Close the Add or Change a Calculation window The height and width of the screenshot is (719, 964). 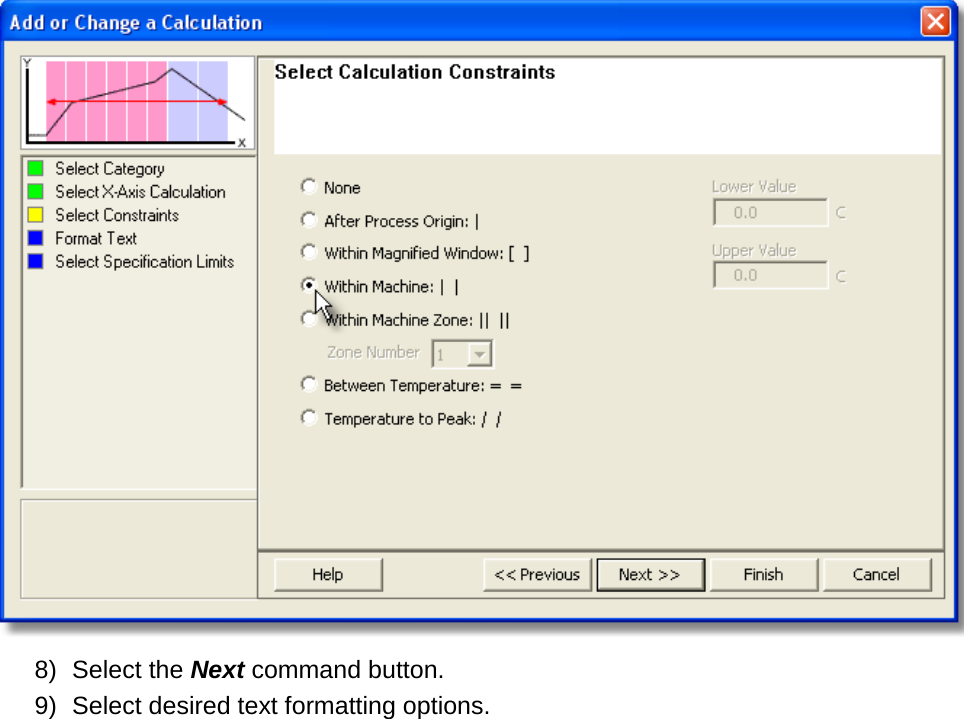click(x=935, y=22)
